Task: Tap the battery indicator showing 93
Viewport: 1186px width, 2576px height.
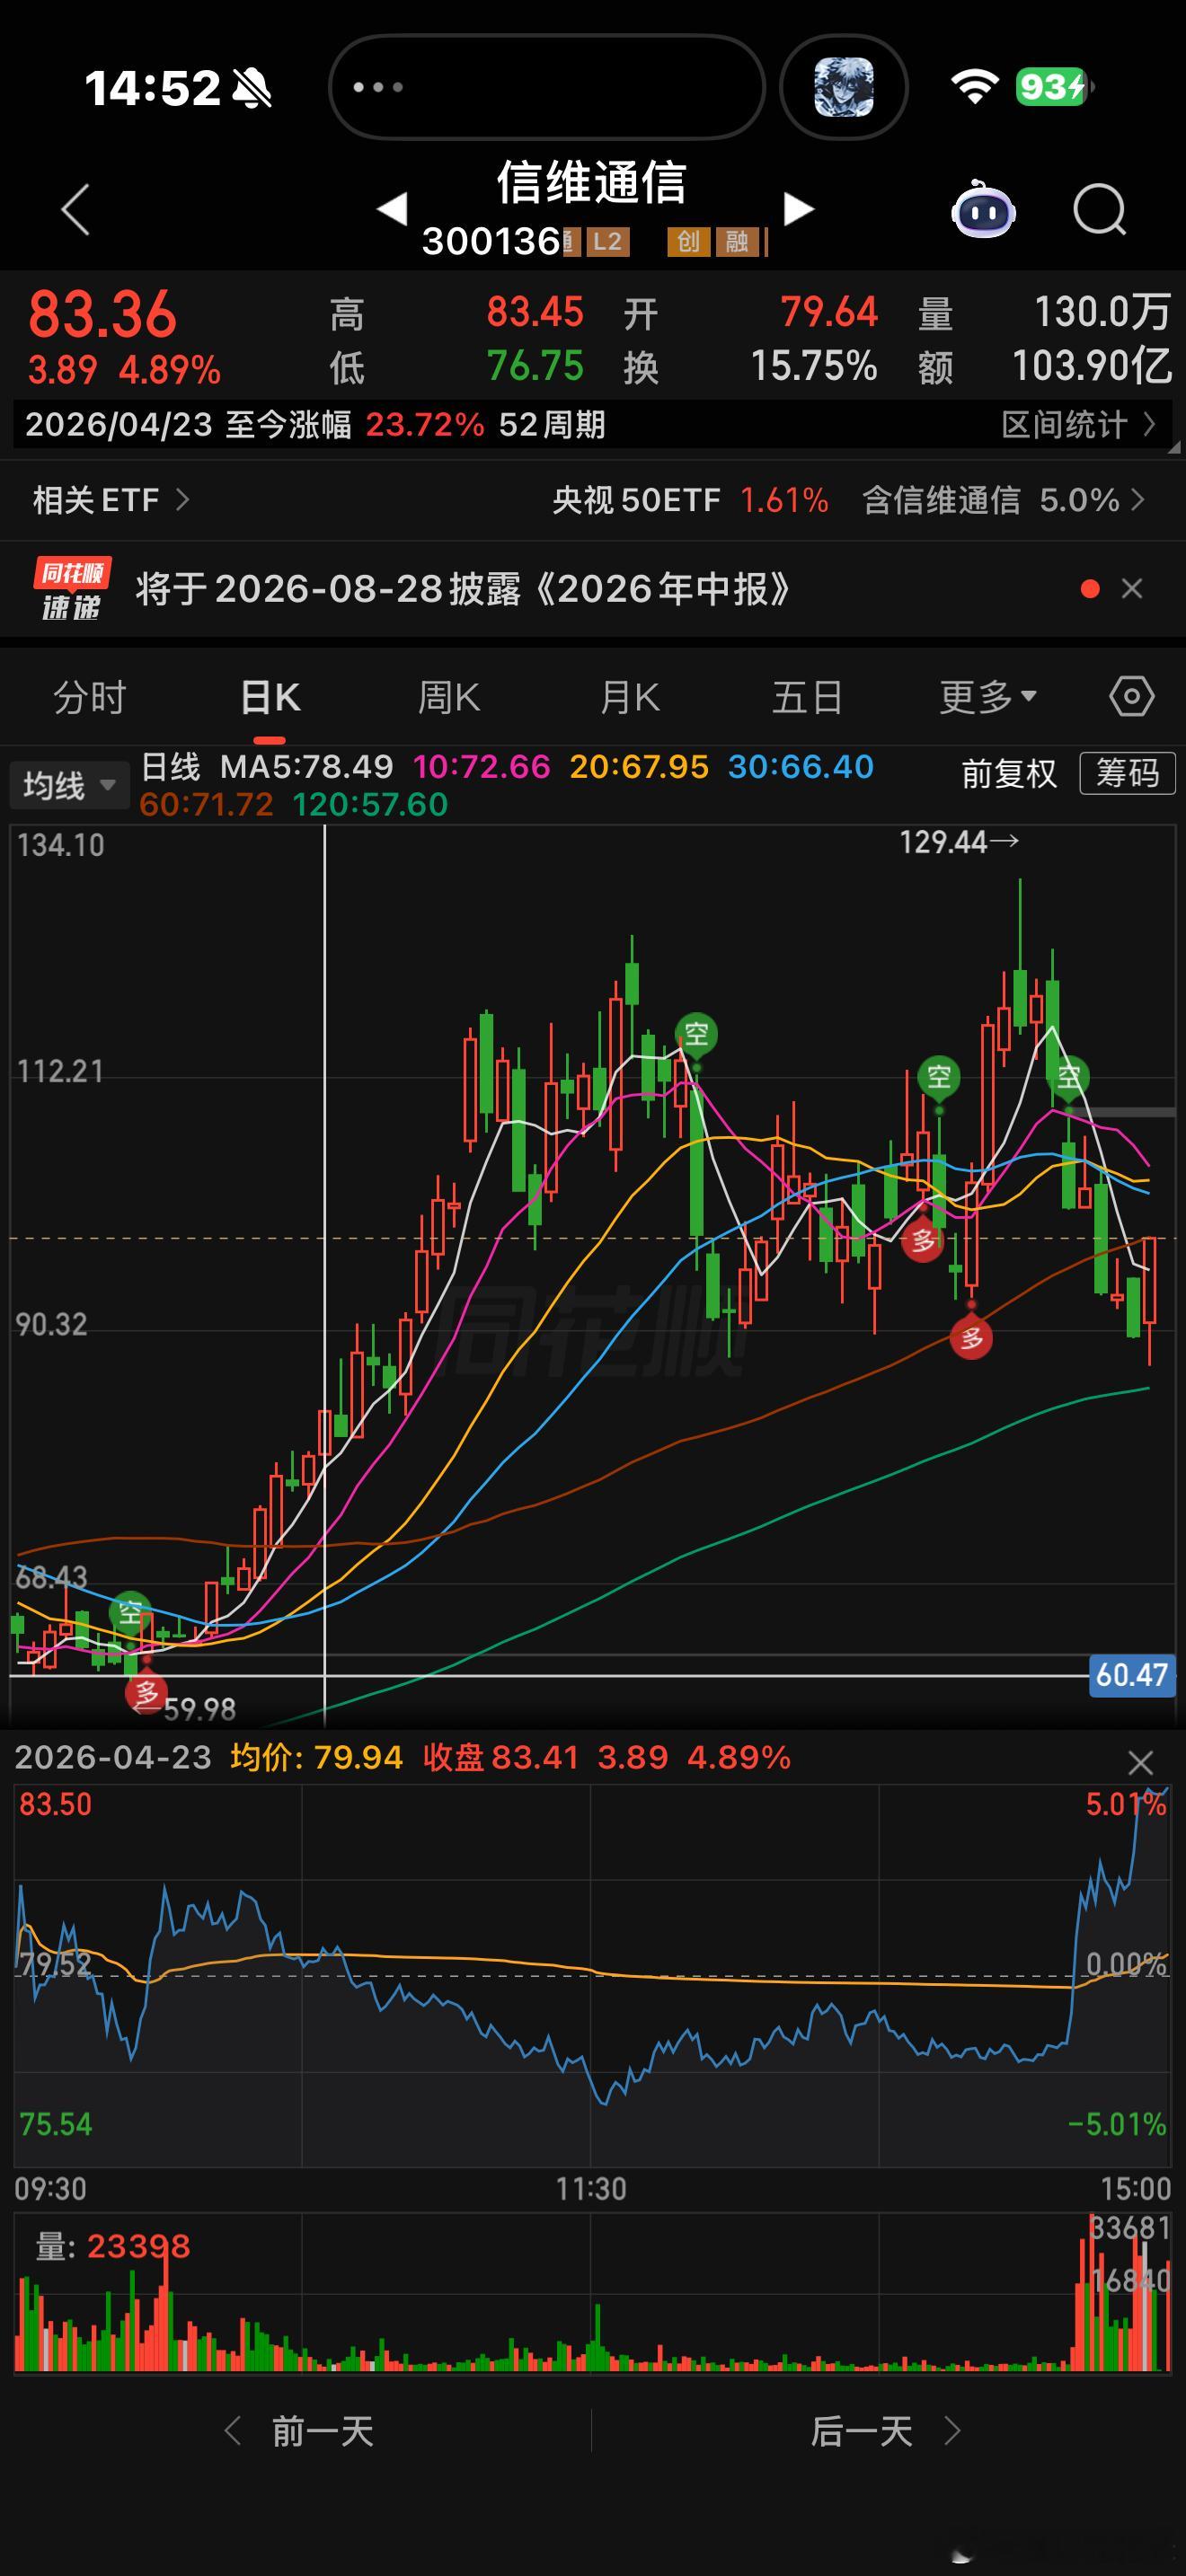Action: [x=1054, y=87]
